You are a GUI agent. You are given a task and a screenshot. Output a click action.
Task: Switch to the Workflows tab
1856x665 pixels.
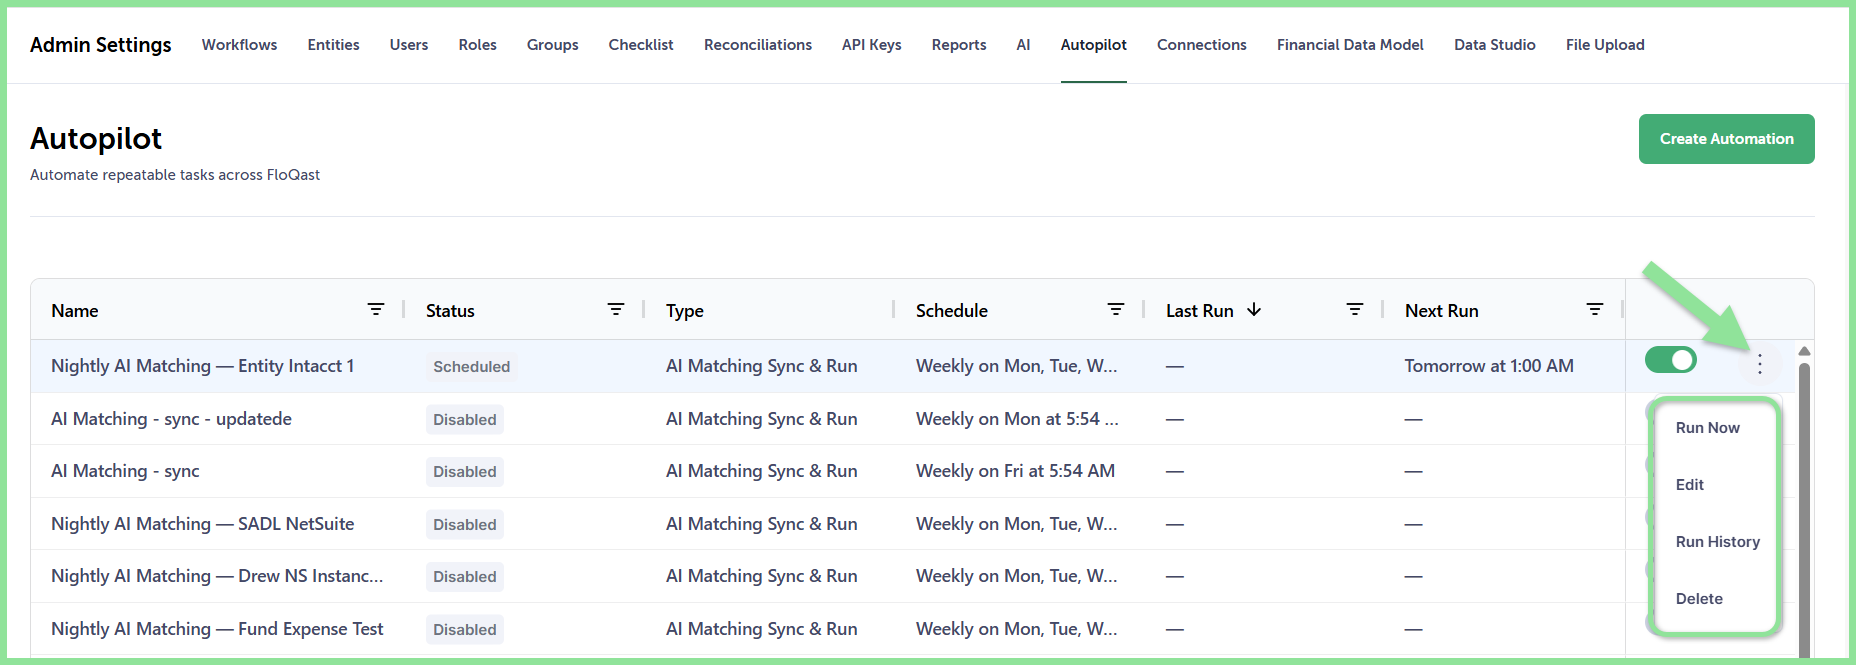(239, 45)
